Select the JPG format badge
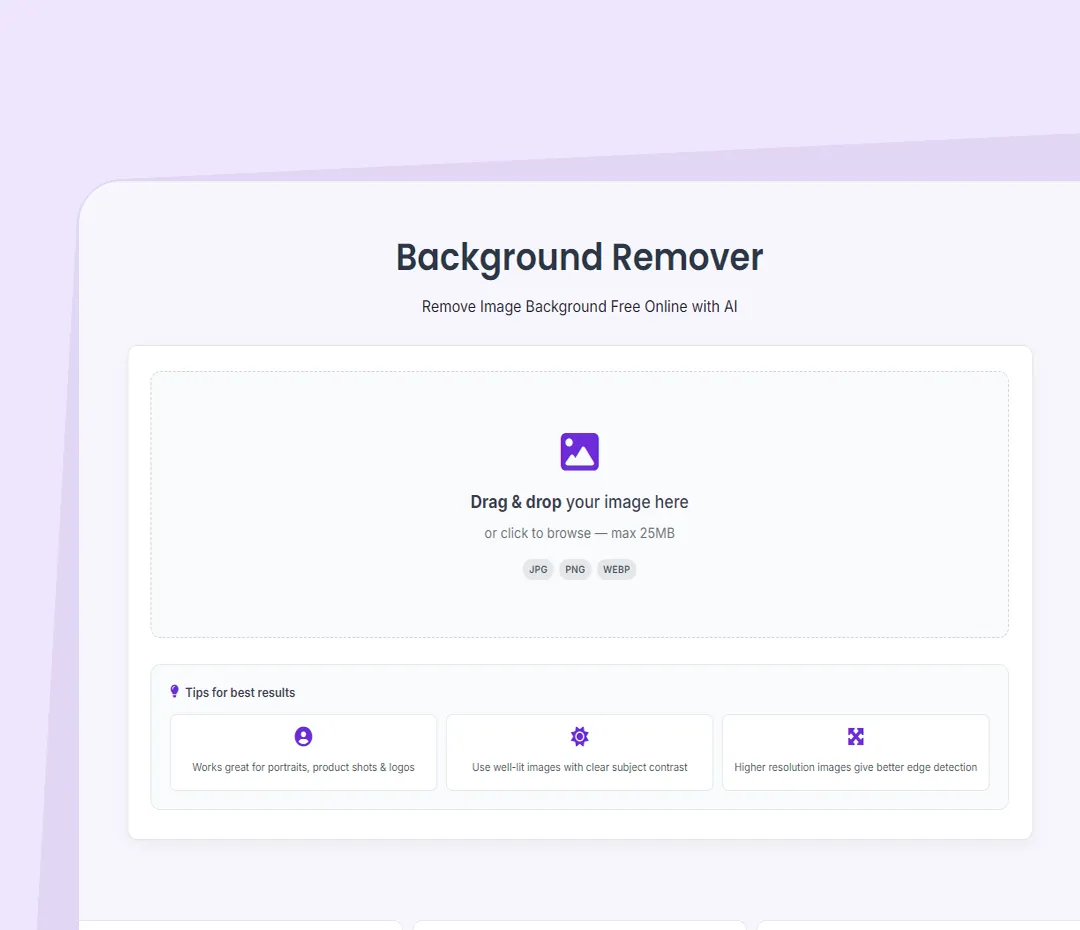Viewport: 1080px width, 930px height. tap(538, 569)
